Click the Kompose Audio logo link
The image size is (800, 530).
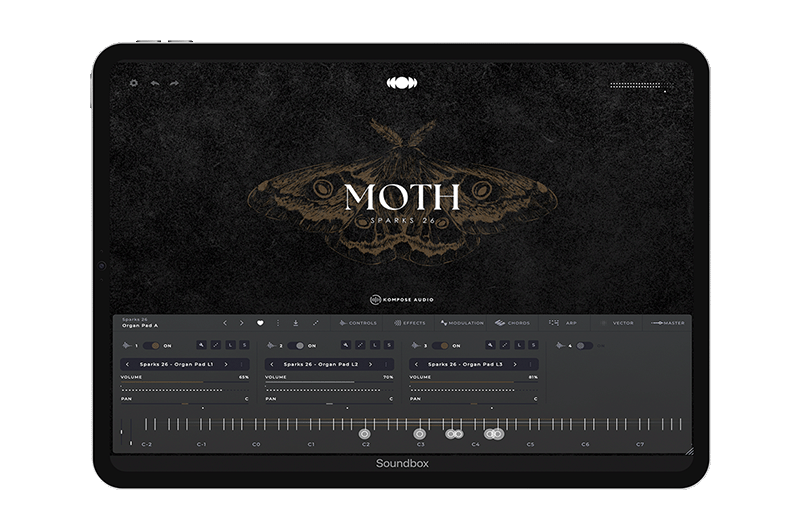[x=402, y=299]
